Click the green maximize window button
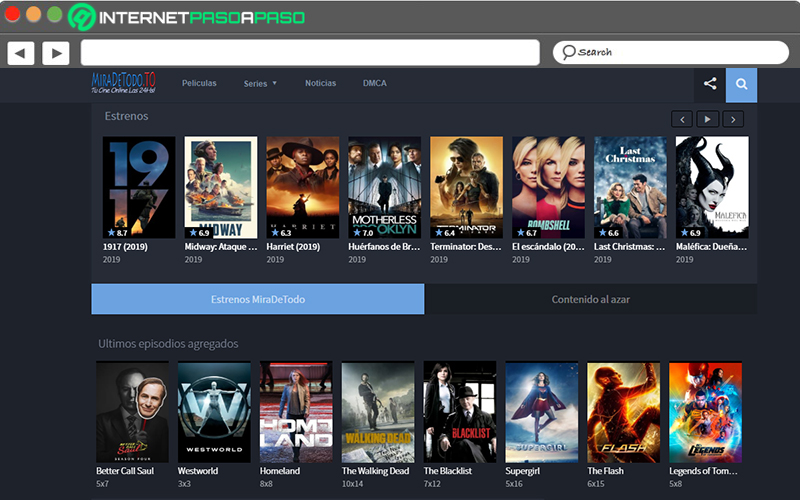Screen dimensions: 800x500 click(55, 14)
